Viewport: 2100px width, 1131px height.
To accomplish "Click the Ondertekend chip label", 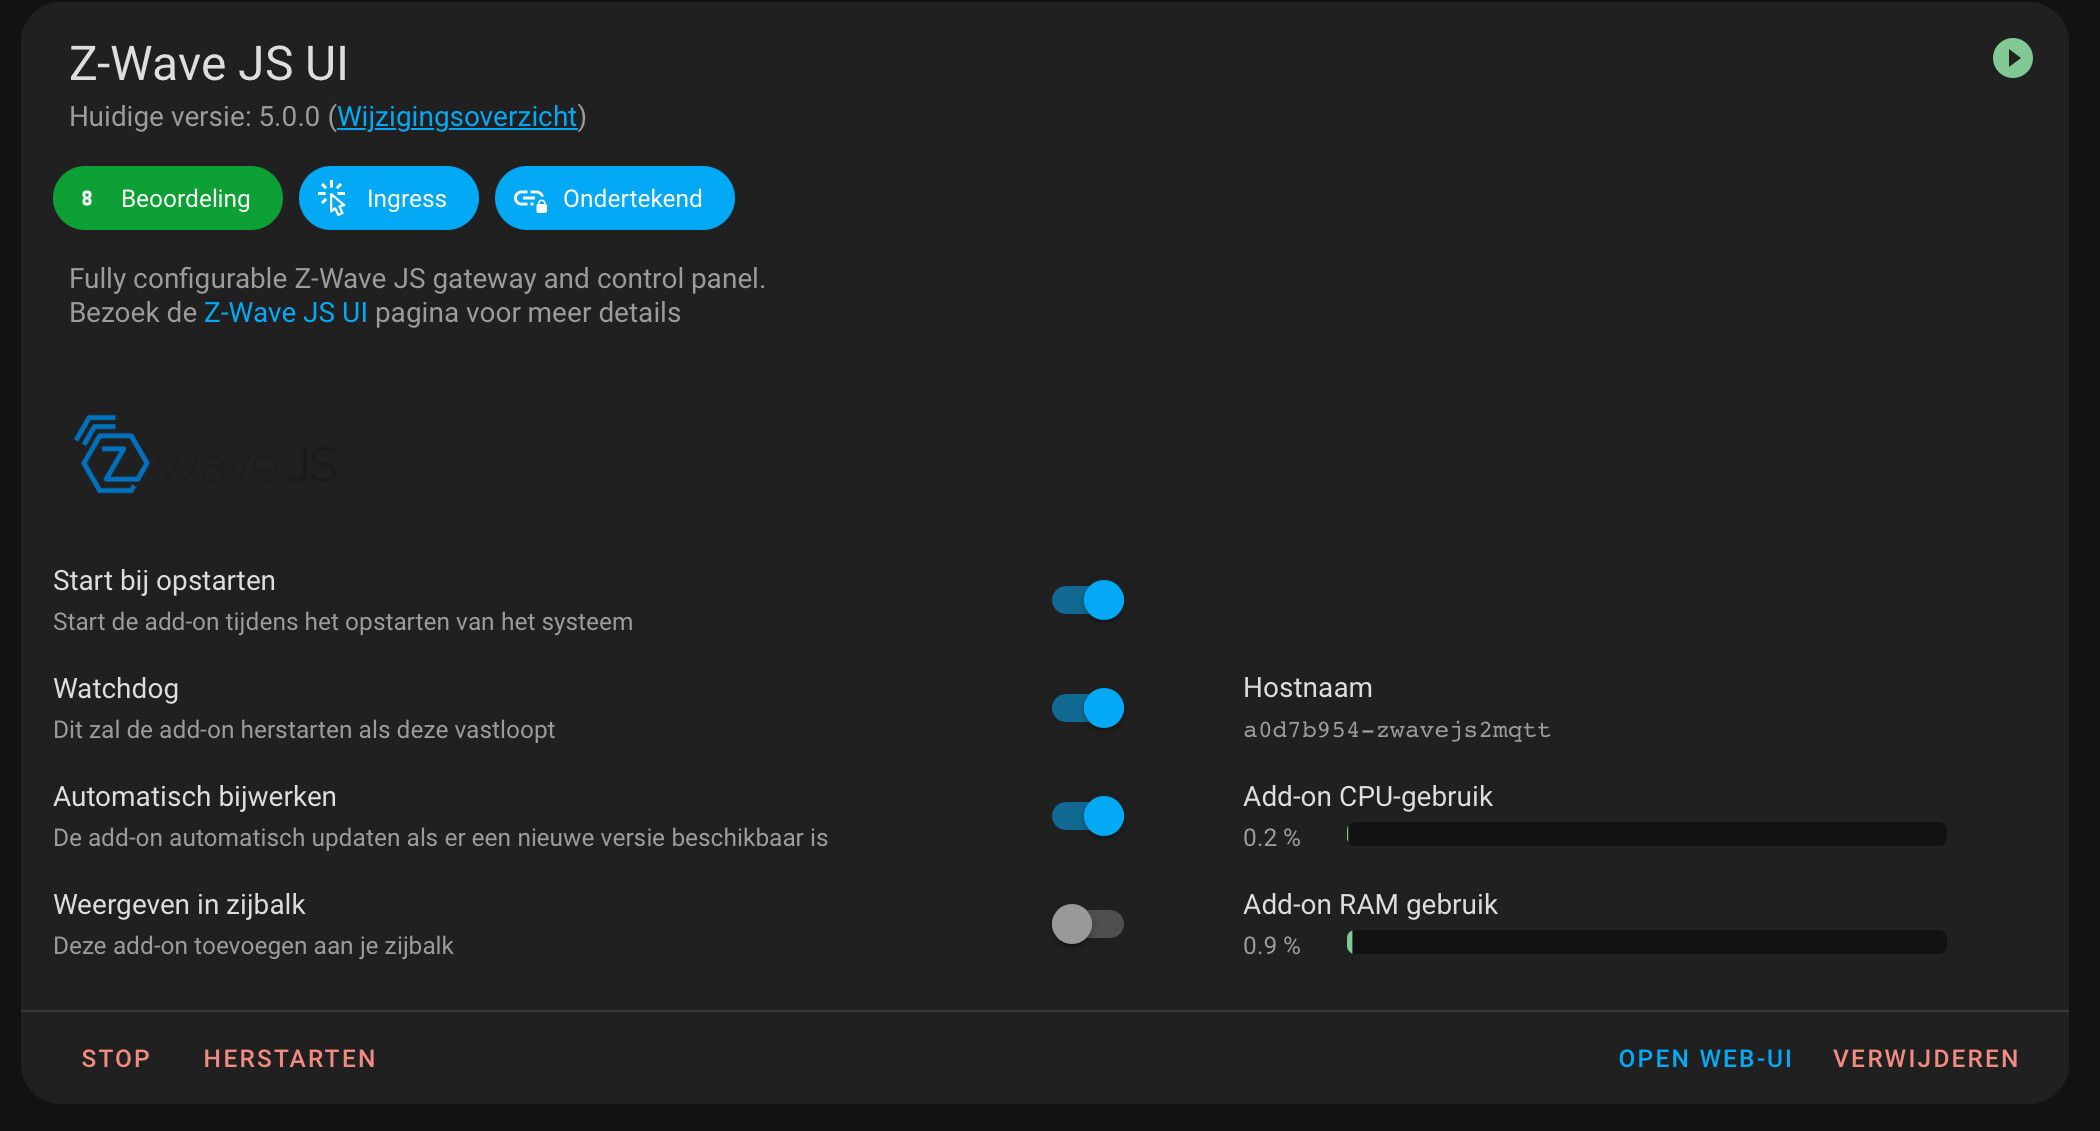I will [632, 199].
